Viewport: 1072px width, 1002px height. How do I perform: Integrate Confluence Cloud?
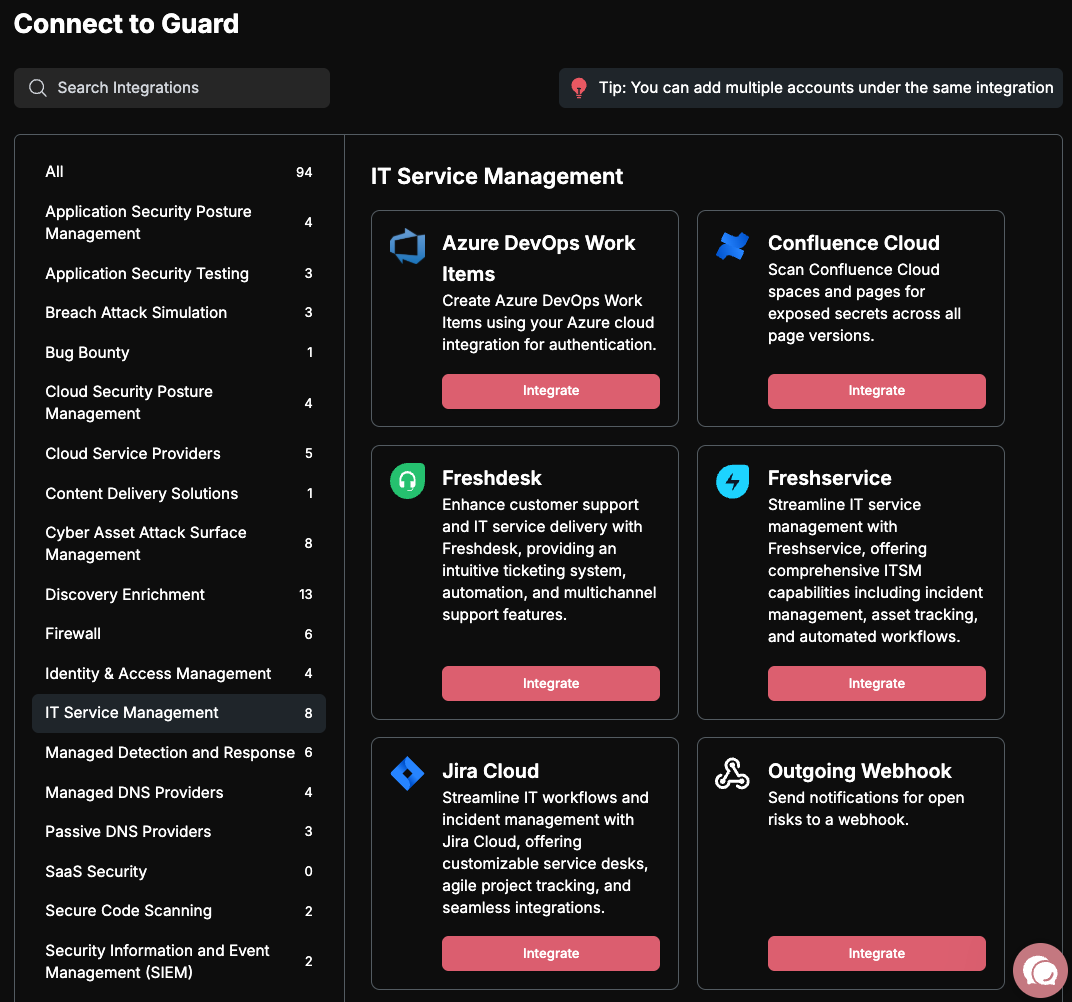876,391
